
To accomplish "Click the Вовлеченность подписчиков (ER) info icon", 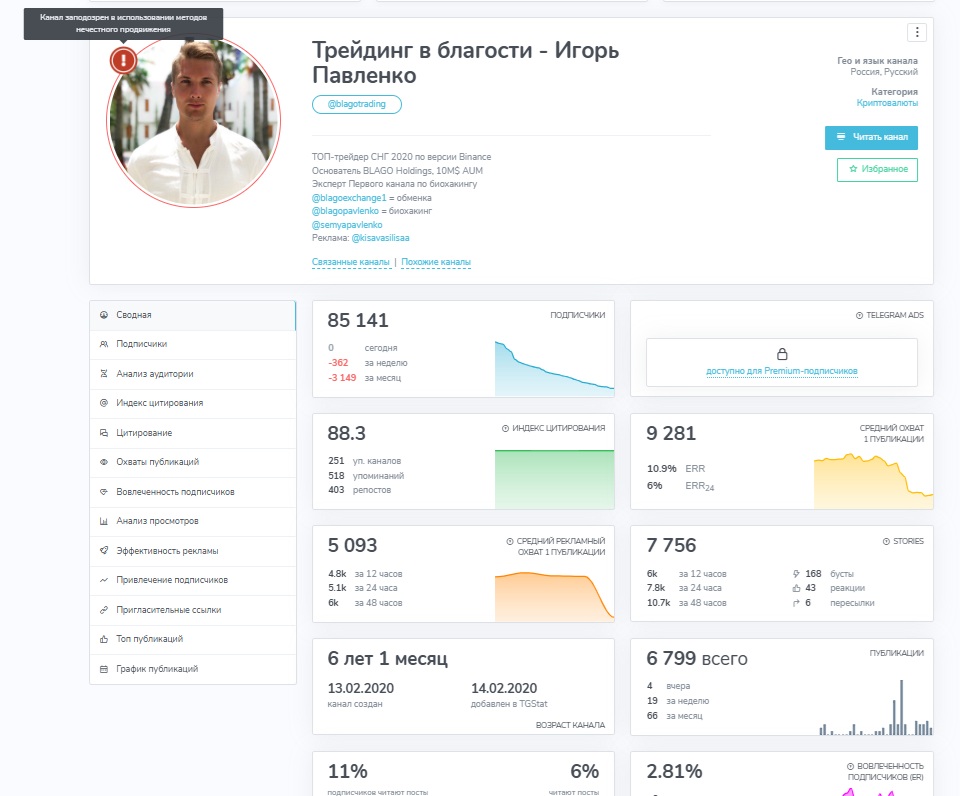I will 850,767.
